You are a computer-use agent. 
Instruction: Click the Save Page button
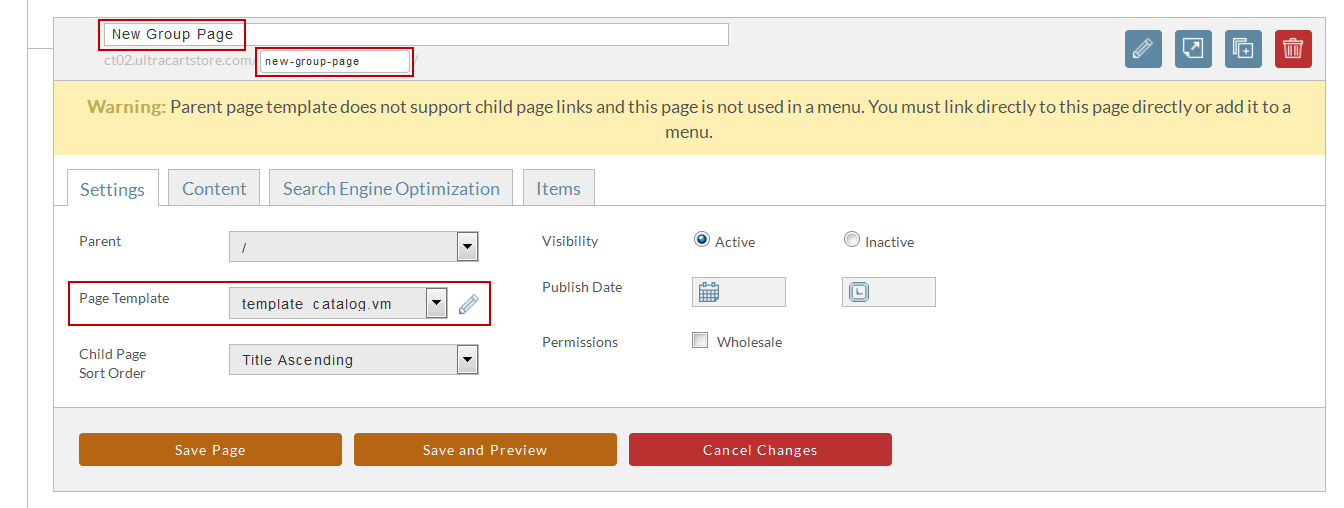coord(210,450)
